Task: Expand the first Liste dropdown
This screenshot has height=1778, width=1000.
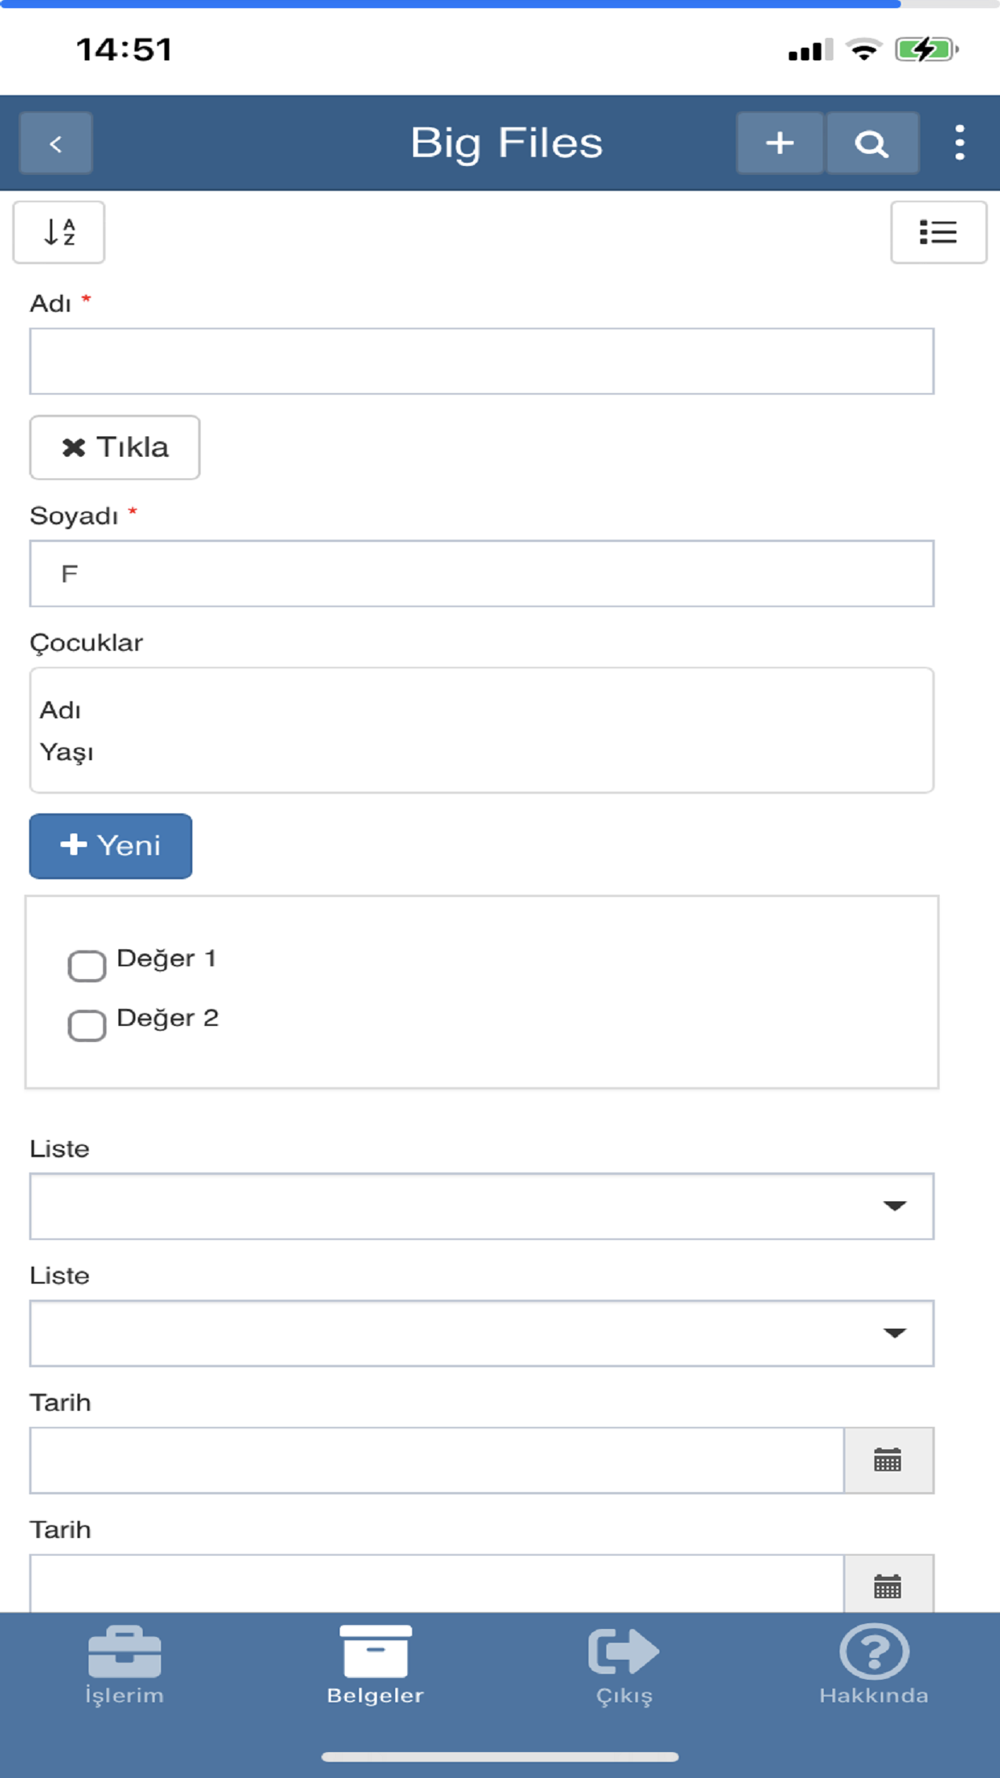Action: 481,1206
